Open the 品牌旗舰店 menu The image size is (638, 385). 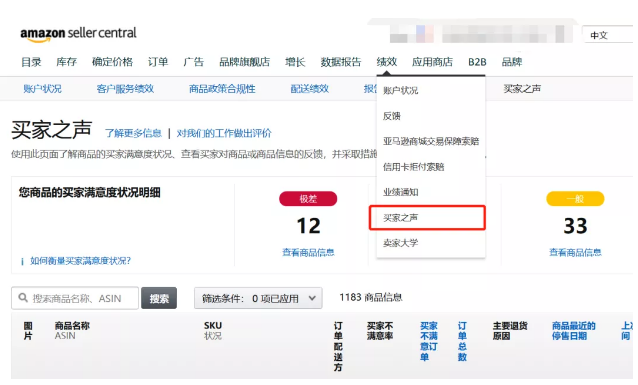245,62
